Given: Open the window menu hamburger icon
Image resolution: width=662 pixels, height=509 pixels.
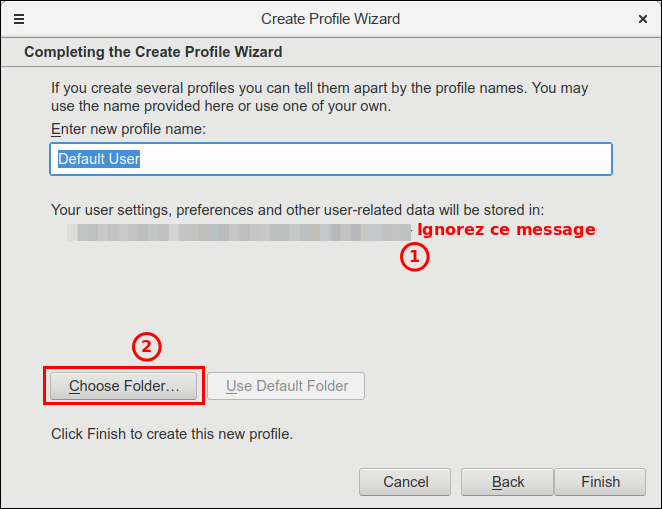Looking at the screenshot, I should (x=19, y=19).
